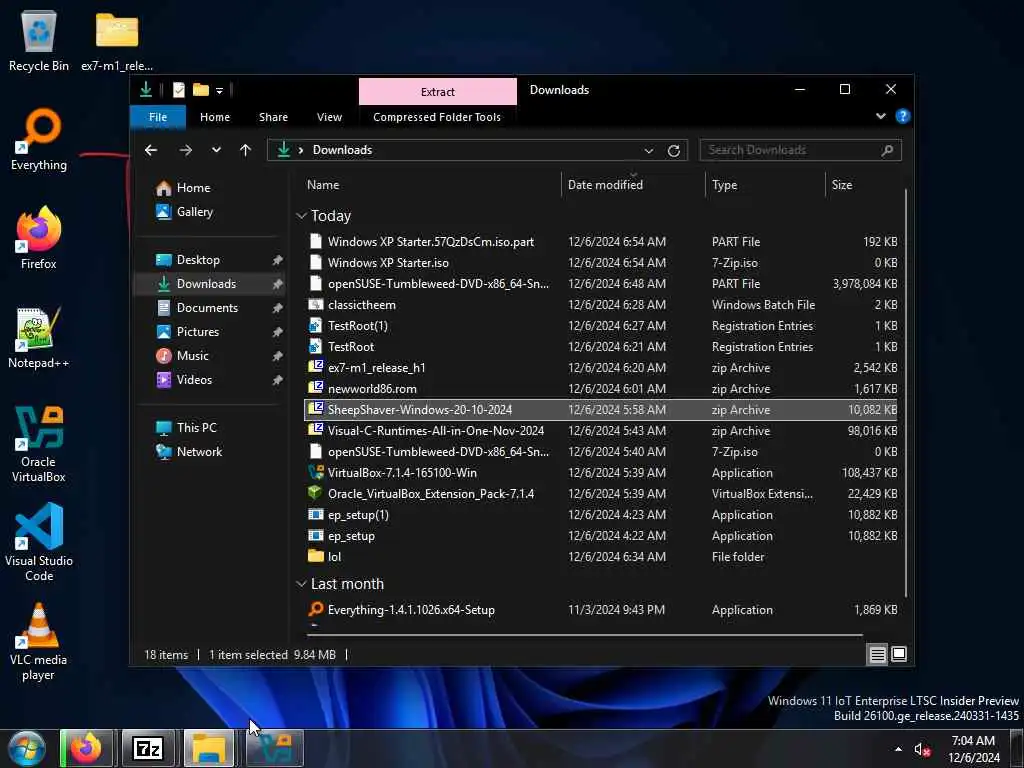The width and height of the screenshot is (1024, 768).
Task: Open Visual Studio Code desktop shortcut
Action: 39,542
